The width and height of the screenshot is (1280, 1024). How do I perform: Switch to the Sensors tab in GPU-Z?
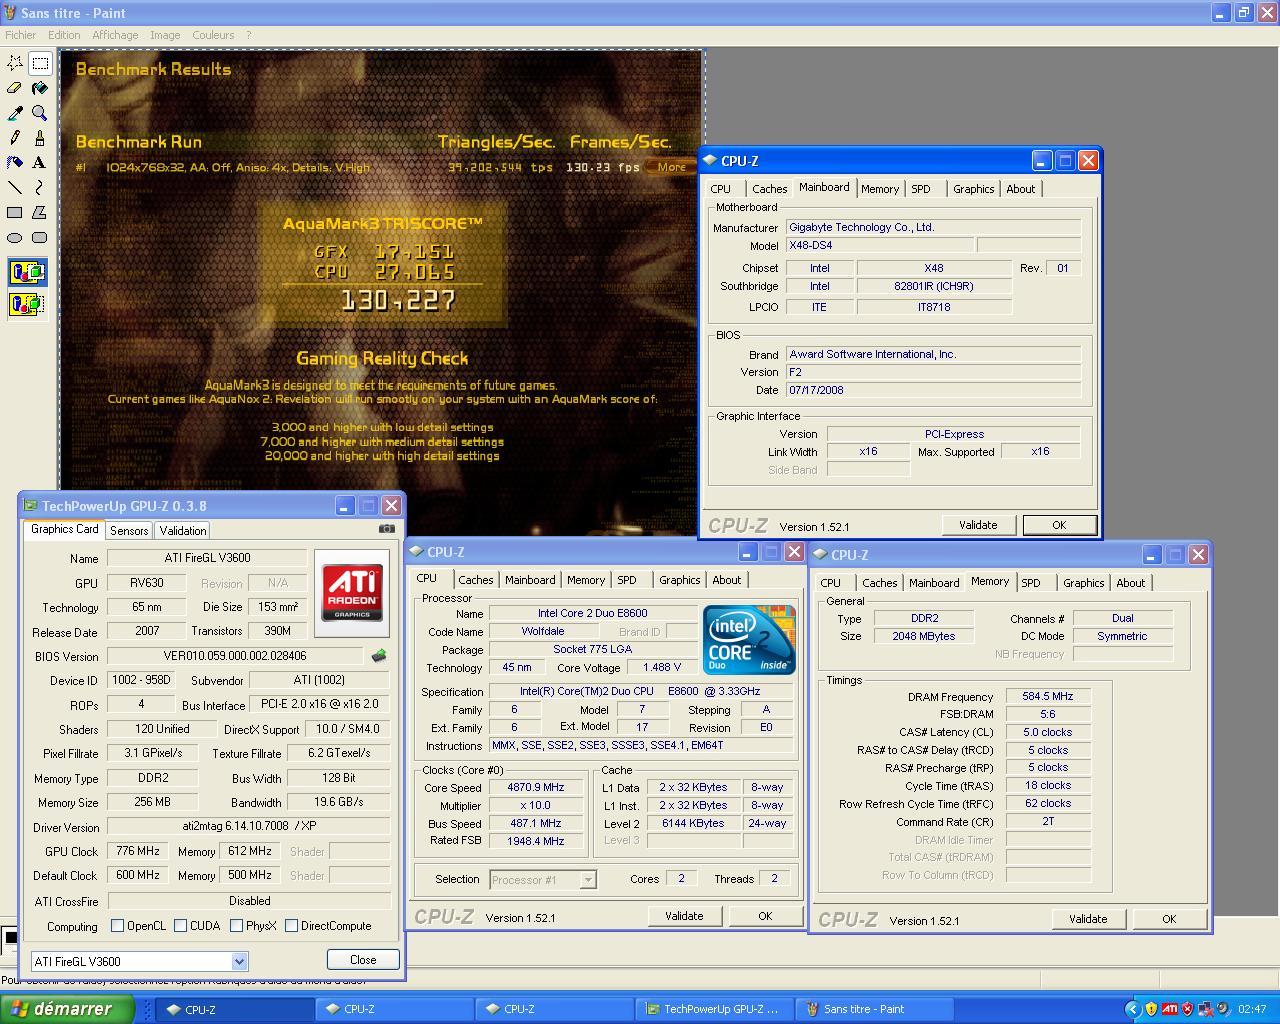(x=129, y=531)
